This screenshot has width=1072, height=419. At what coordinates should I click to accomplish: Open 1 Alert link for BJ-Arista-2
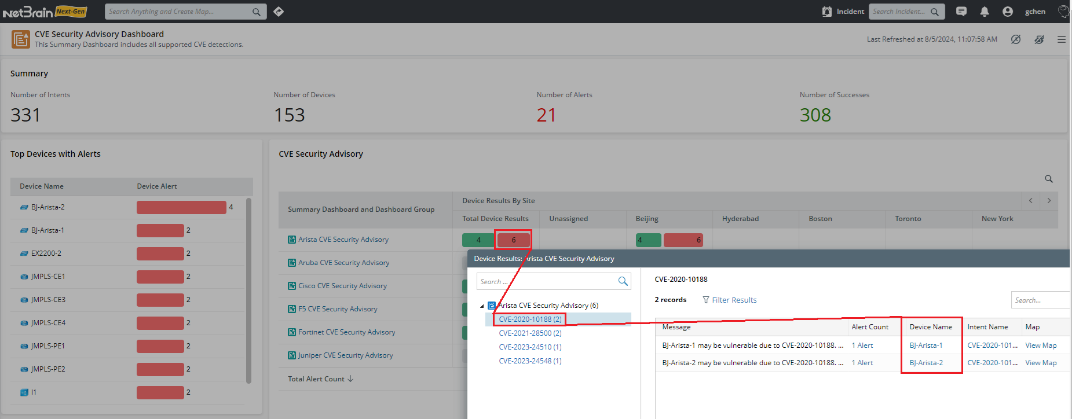pyautogui.click(x=862, y=363)
